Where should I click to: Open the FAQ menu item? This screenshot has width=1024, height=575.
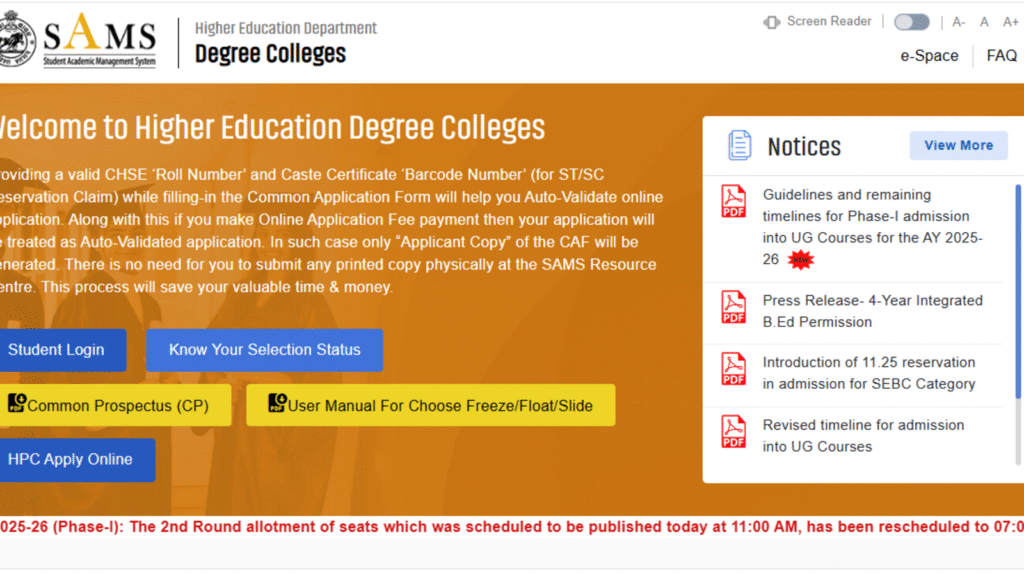[x=1001, y=56]
